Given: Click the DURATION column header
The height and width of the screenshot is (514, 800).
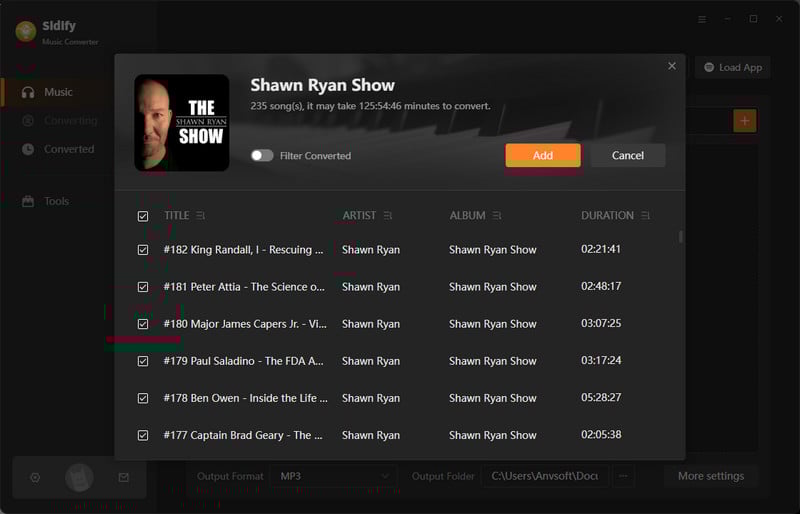Looking at the screenshot, I should (607, 216).
